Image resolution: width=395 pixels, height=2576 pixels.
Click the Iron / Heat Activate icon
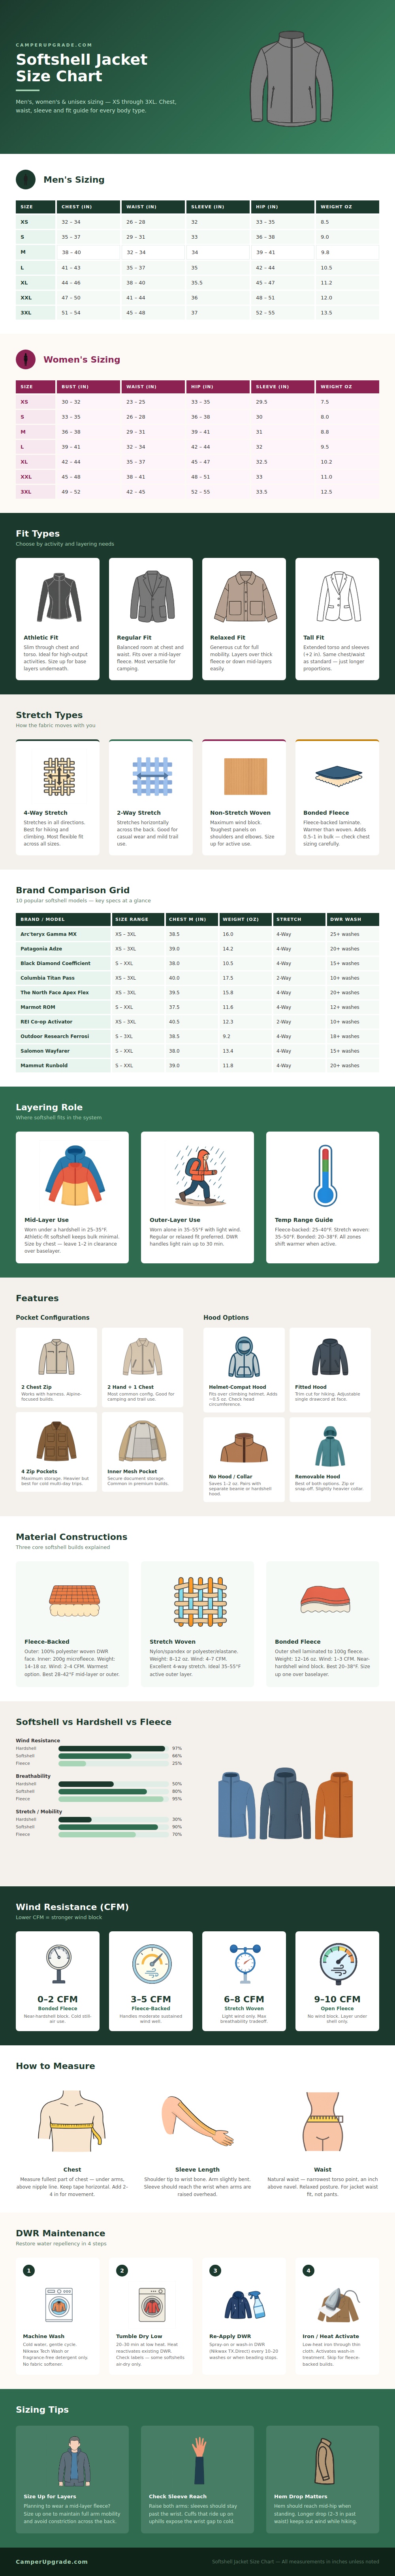pos(338,2305)
